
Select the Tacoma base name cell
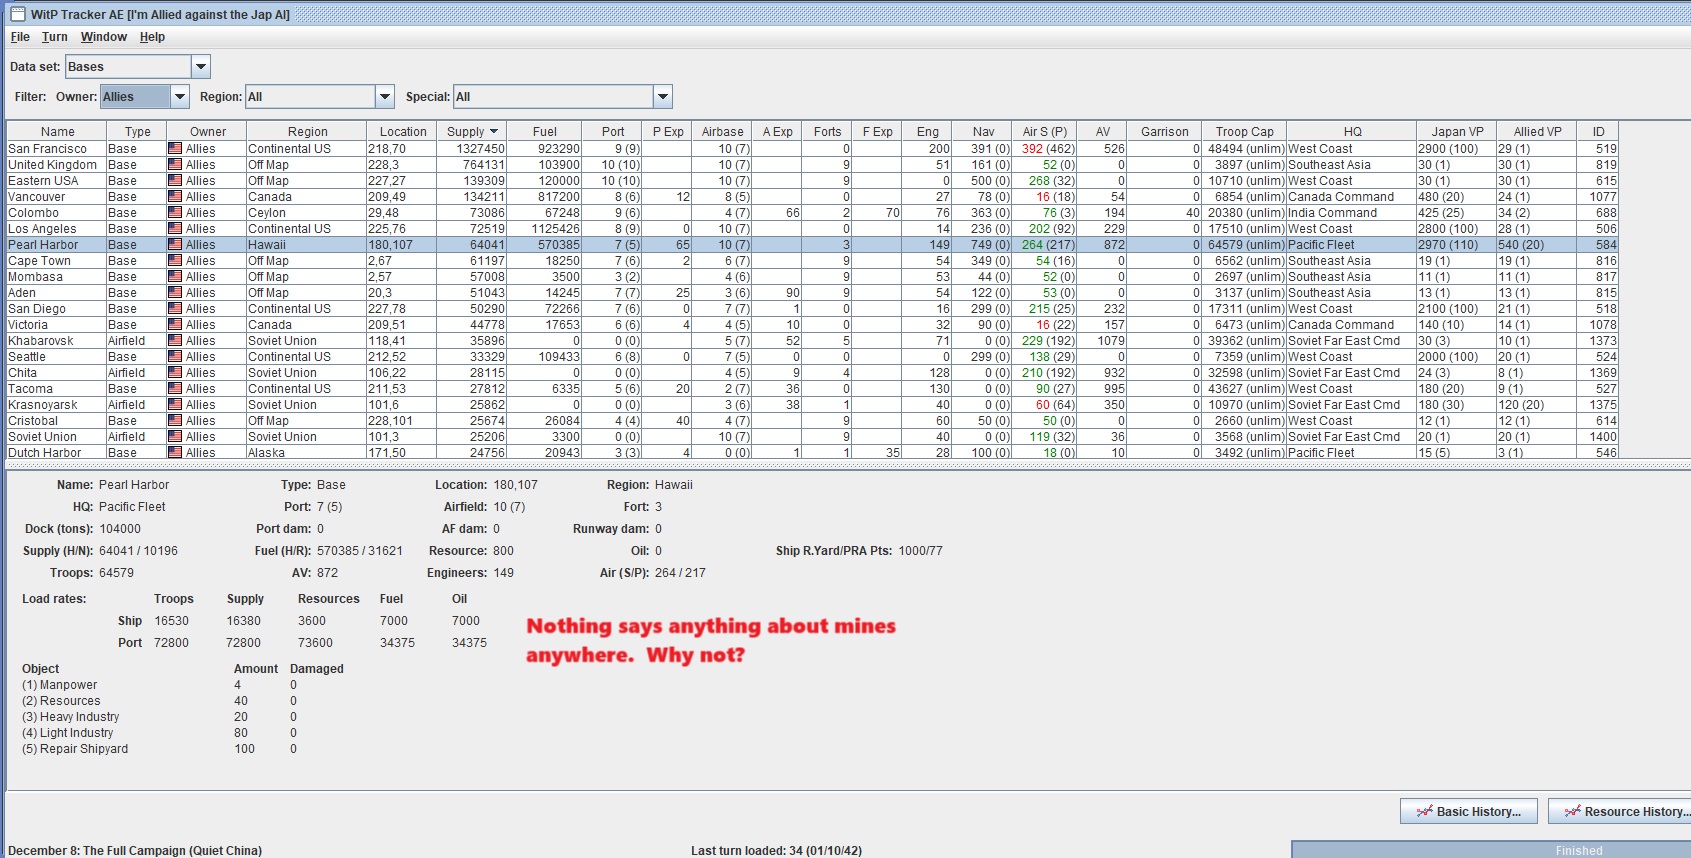click(x=56, y=389)
